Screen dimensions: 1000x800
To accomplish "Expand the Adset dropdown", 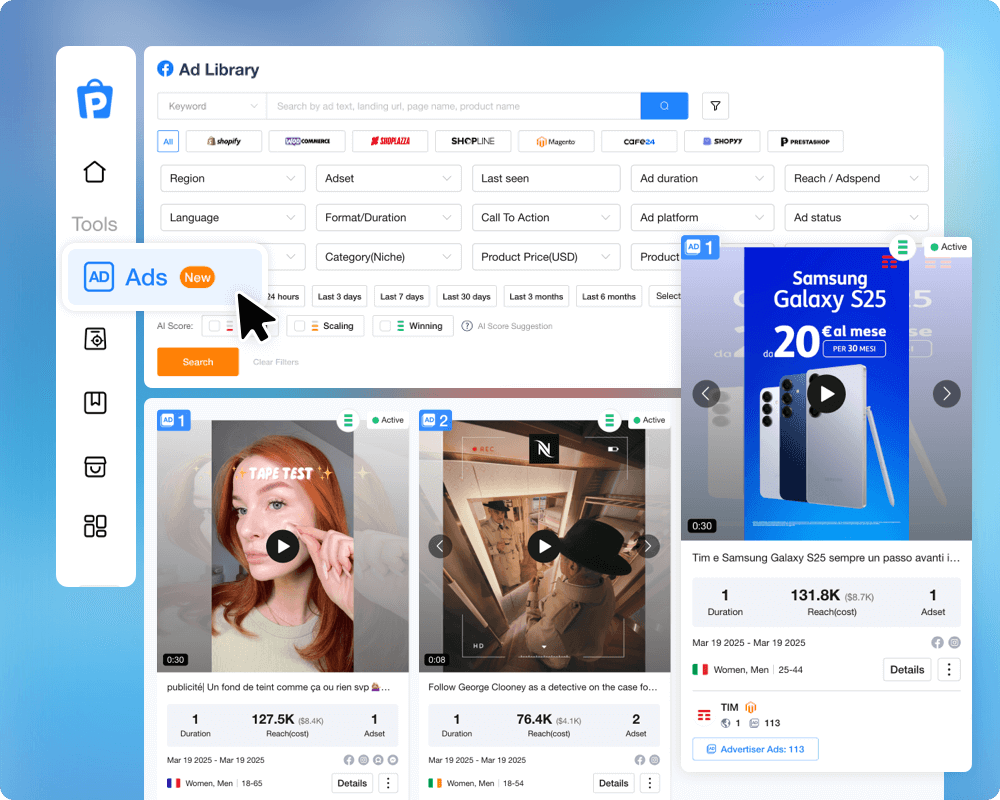I will pos(388,178).
